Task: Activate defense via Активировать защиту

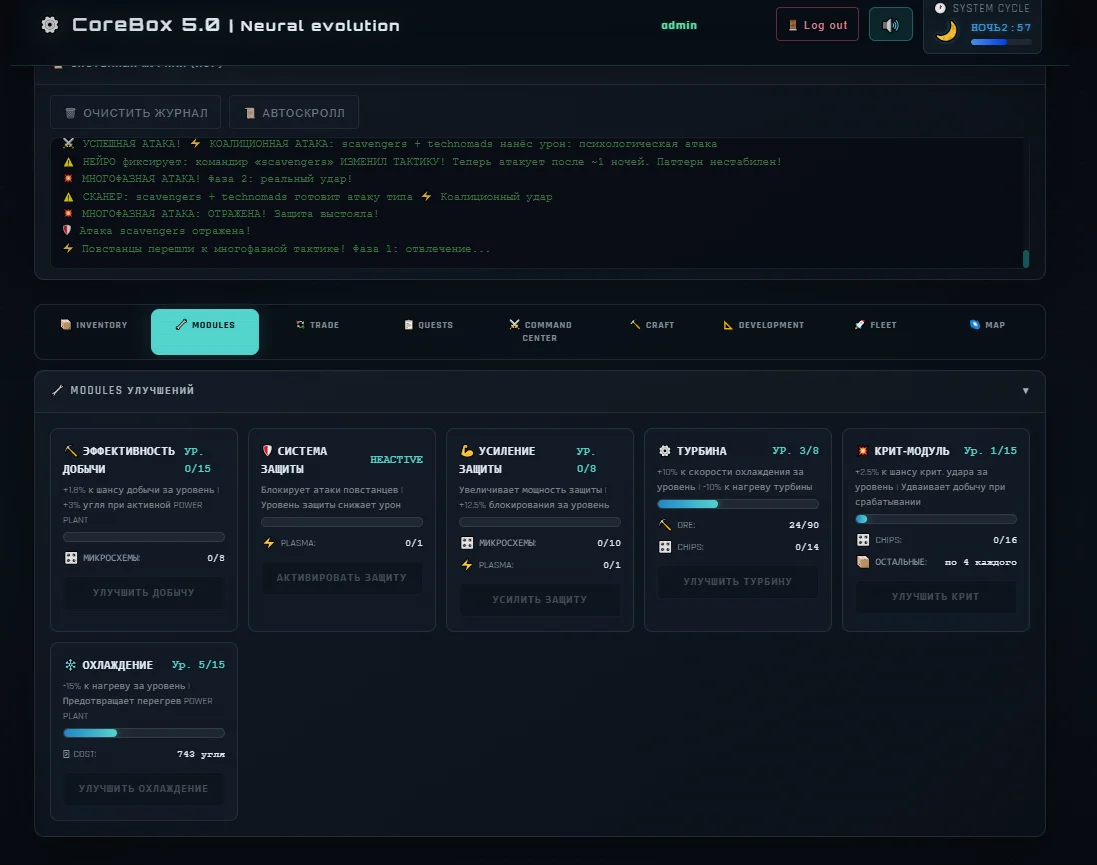Action: point(341,577)
